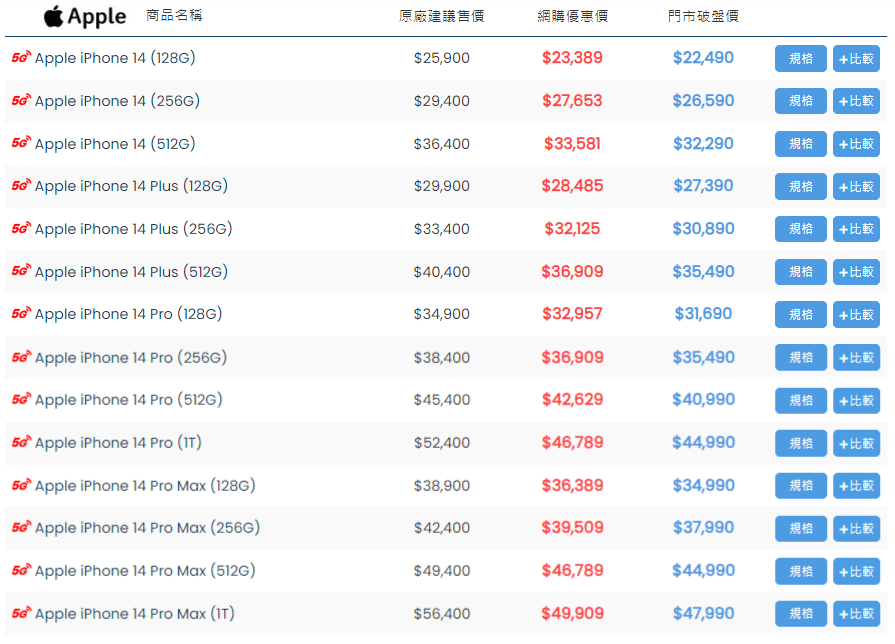View 規格 for iPhone 14 Pro Max (1T)

tap(800, 614)
